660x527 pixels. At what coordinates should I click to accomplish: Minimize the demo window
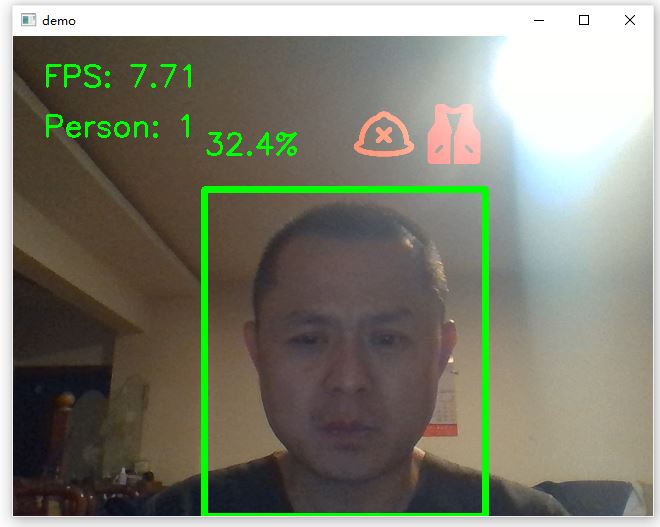[539, 20]
